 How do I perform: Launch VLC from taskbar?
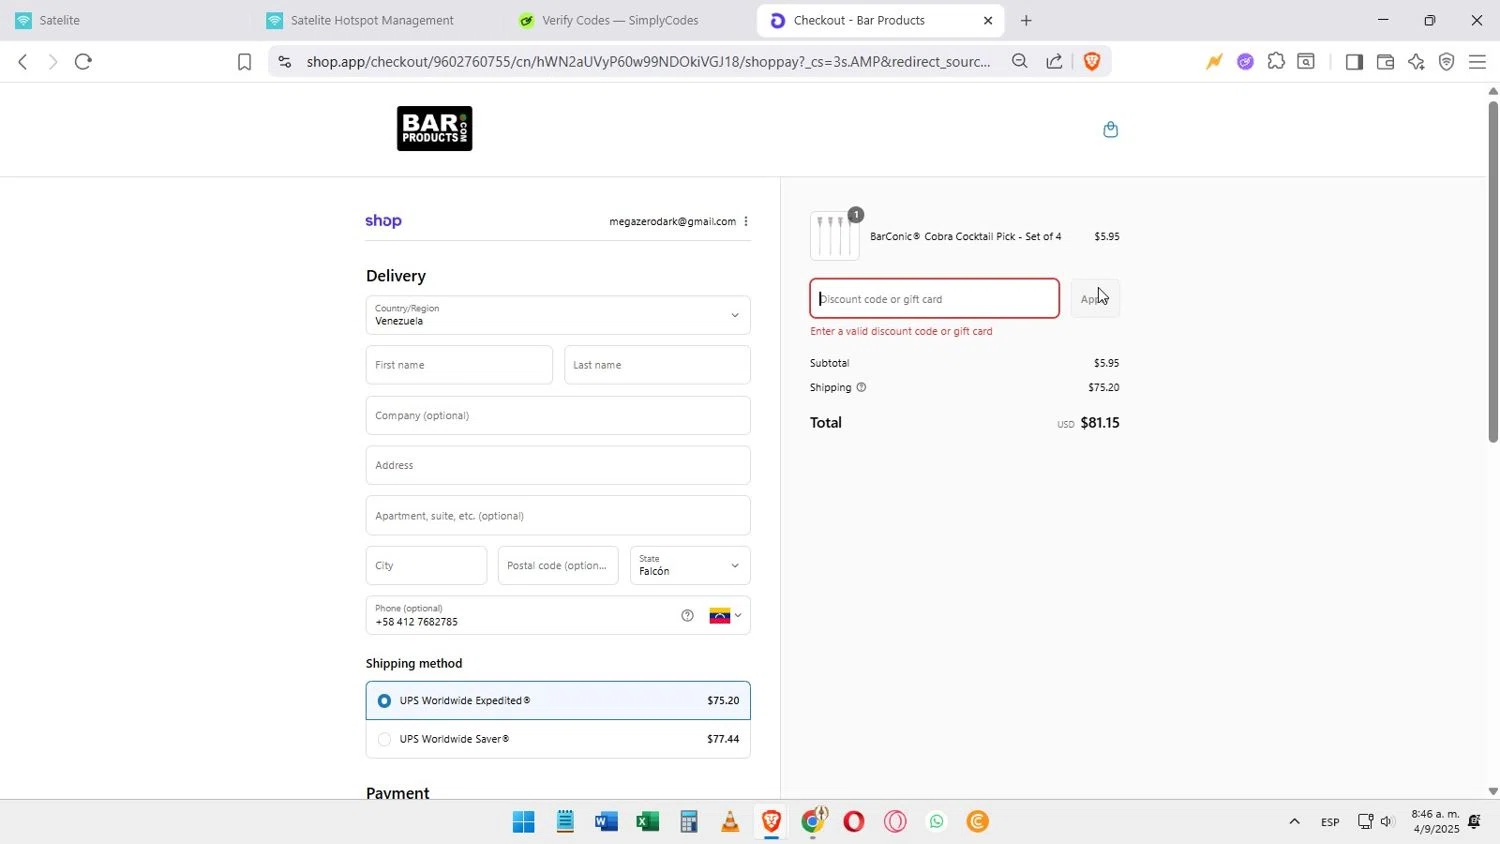[x=730, y=822]
